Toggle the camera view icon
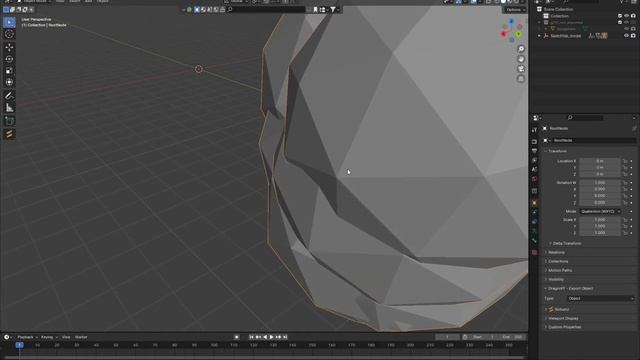This screenshot has height=360, width=640. pyautogui.click(x=521, y=69)
